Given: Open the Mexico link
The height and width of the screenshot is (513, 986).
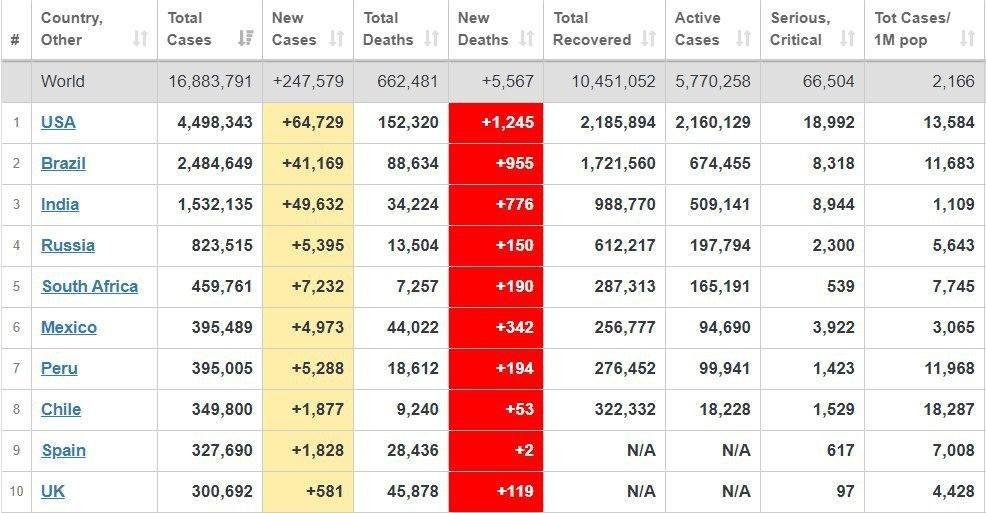Looking at the screenshot, I should tap(69, 328).
